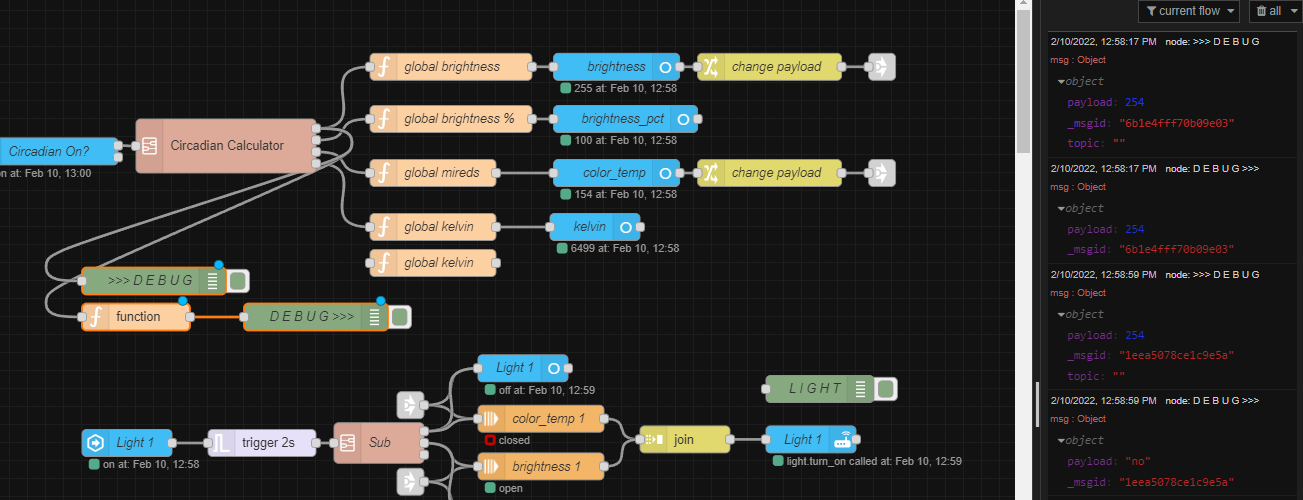The height and width of the screenshot is (500, 1303).
Task: Select the function node near DEBUG
Action: point(136,317)
